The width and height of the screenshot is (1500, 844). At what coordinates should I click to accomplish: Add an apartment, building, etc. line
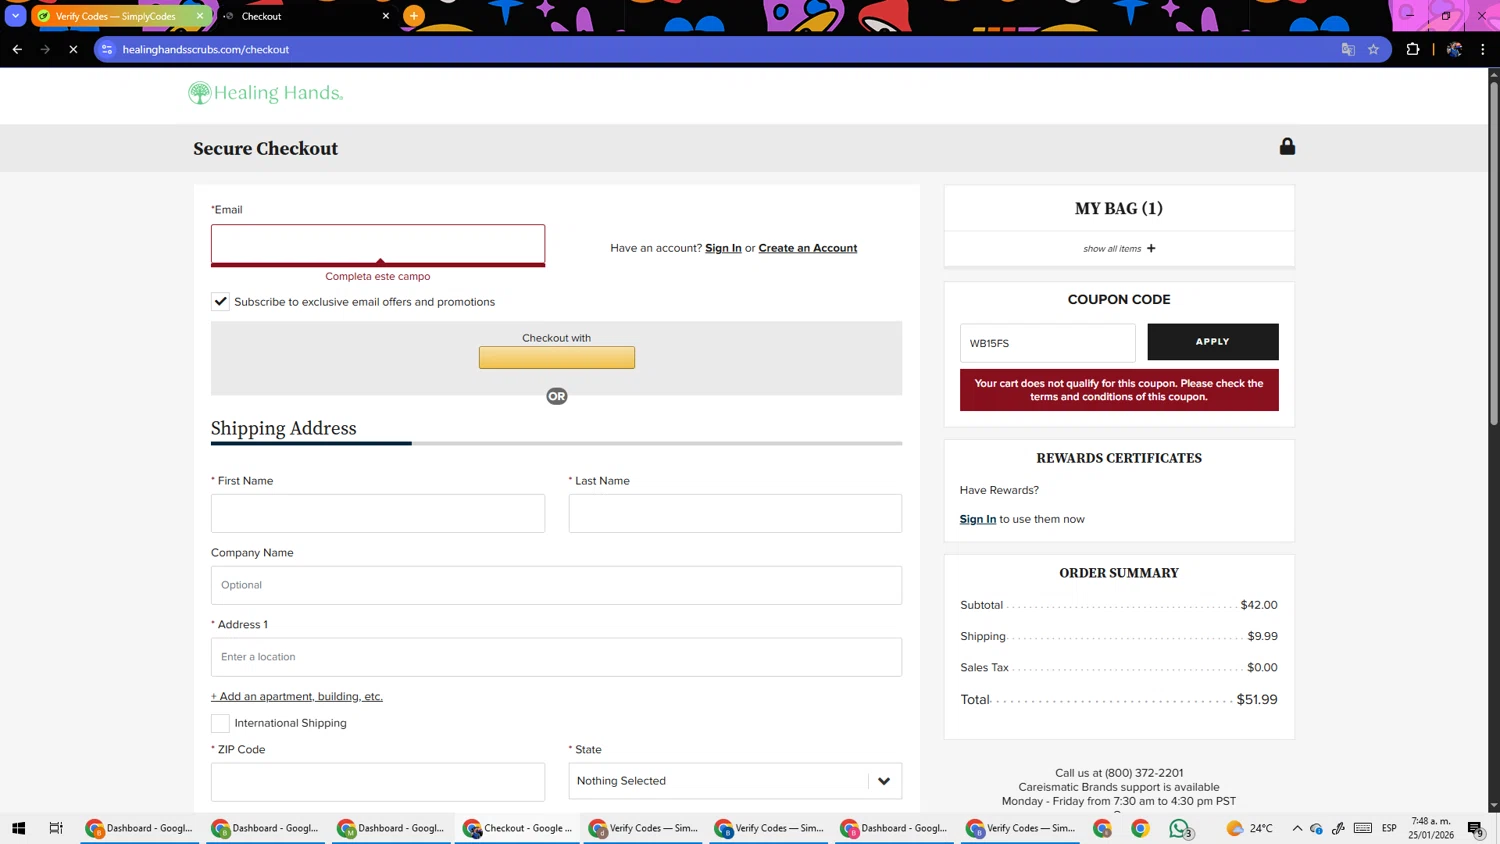[x=297, y=696]
